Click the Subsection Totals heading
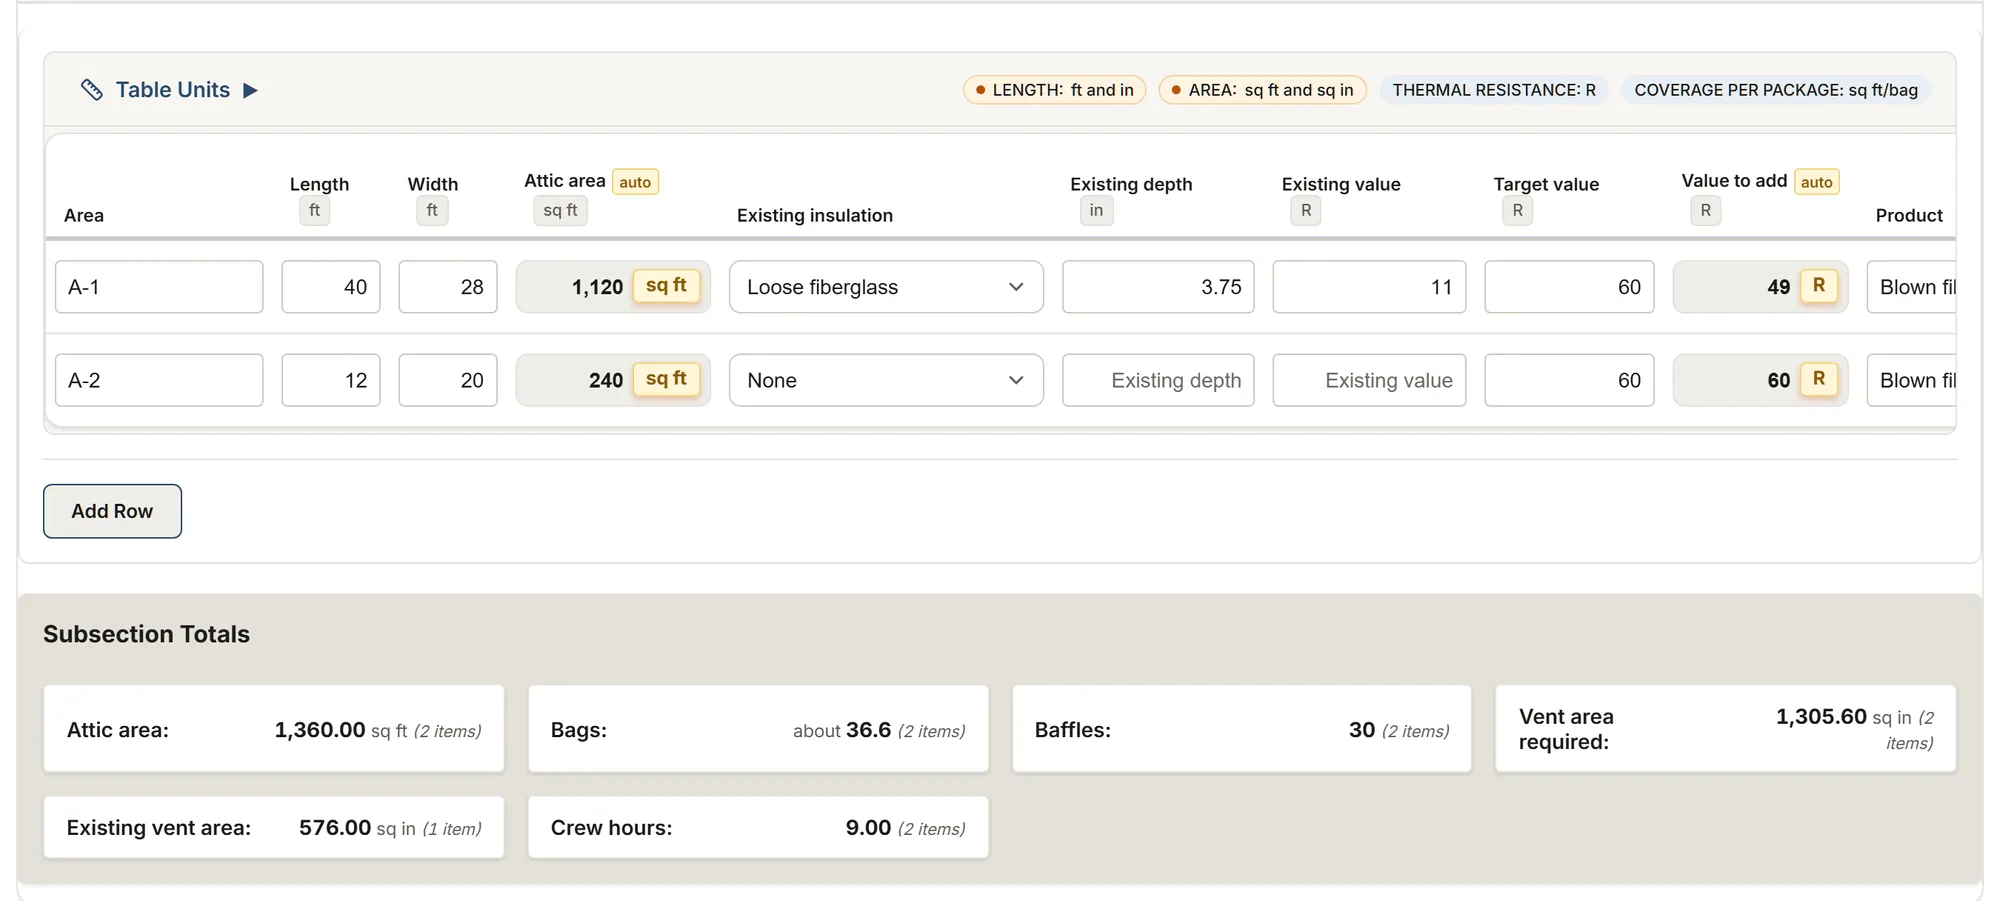 (x=146, y=634)
